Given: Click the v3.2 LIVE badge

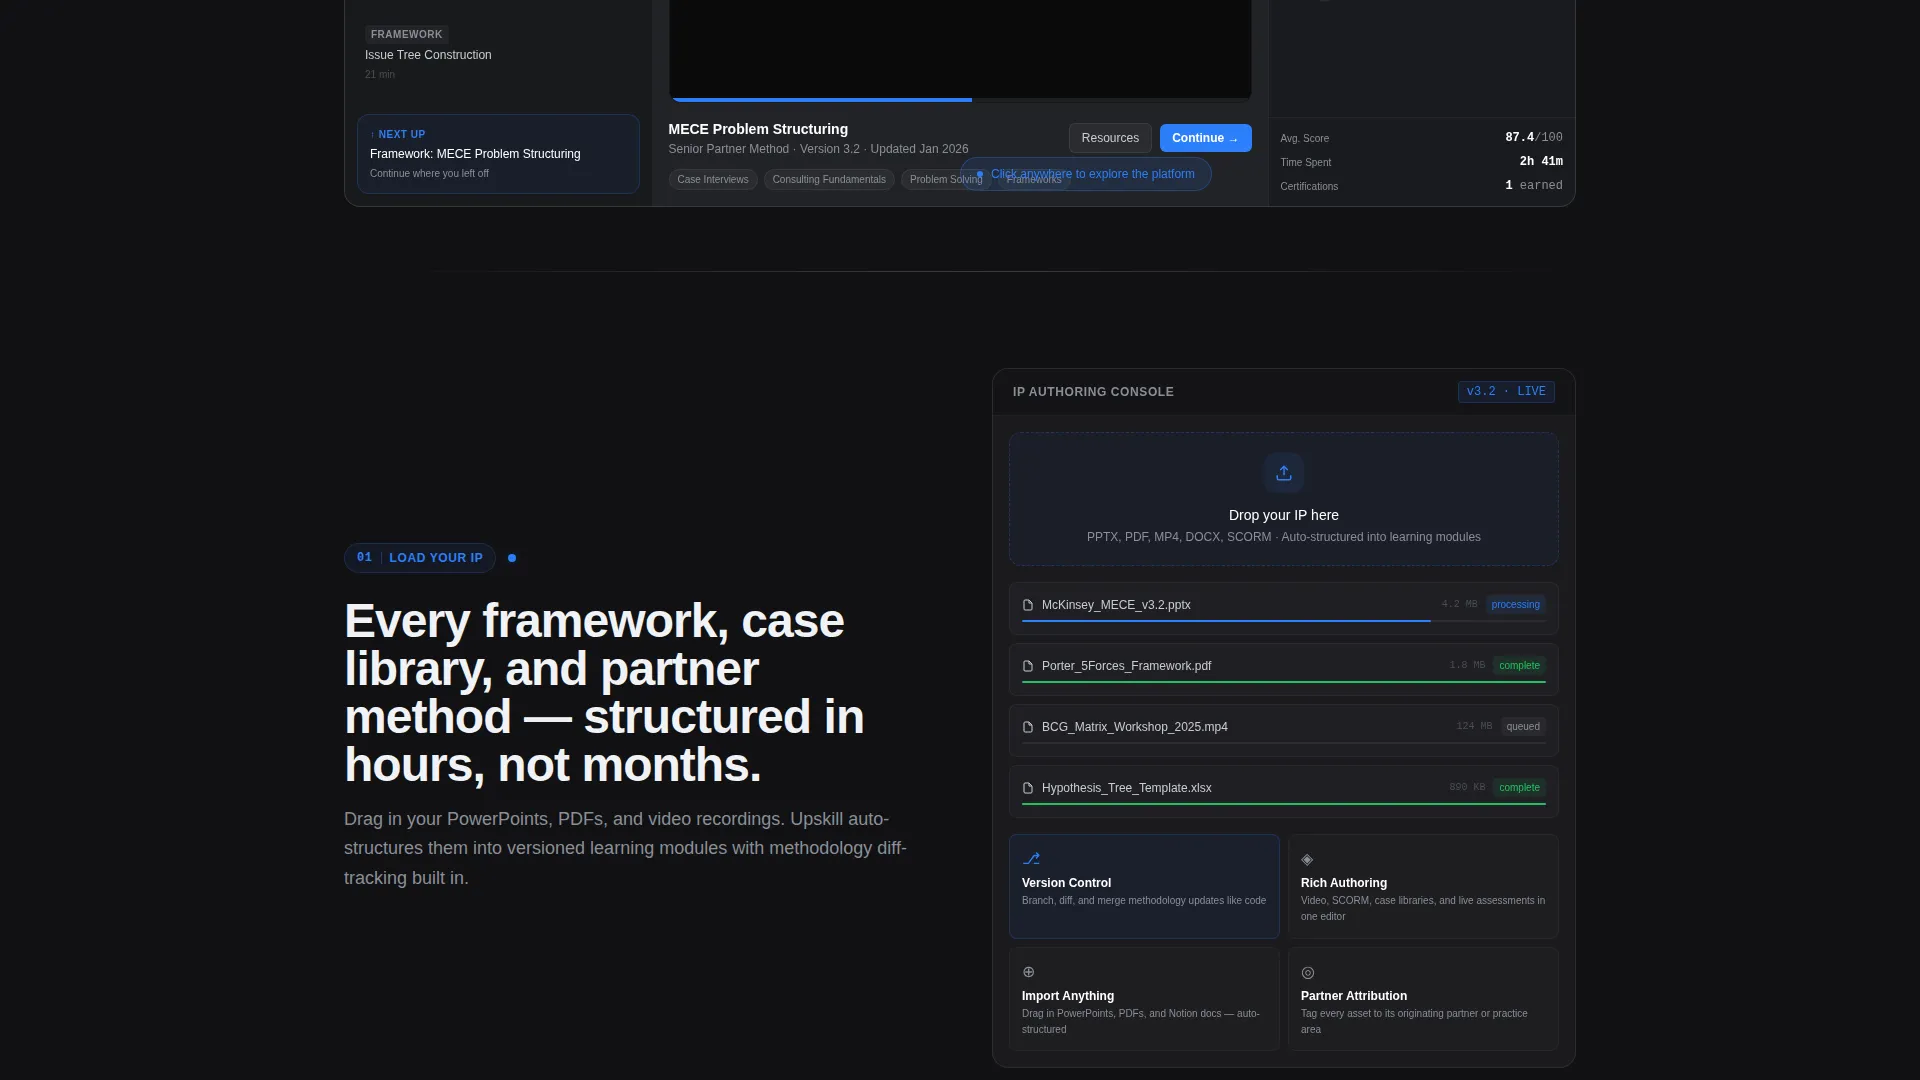Looking at the screenshot, I should pos(1506,392).
